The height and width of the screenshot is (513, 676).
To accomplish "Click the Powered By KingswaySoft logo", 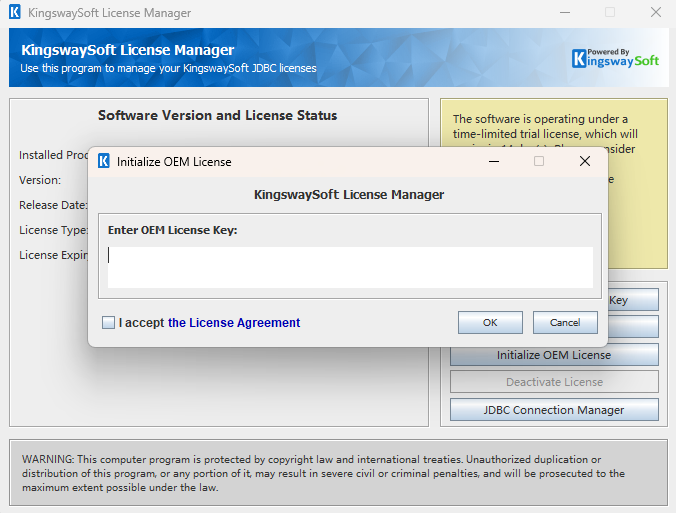I will coord(616,58).
